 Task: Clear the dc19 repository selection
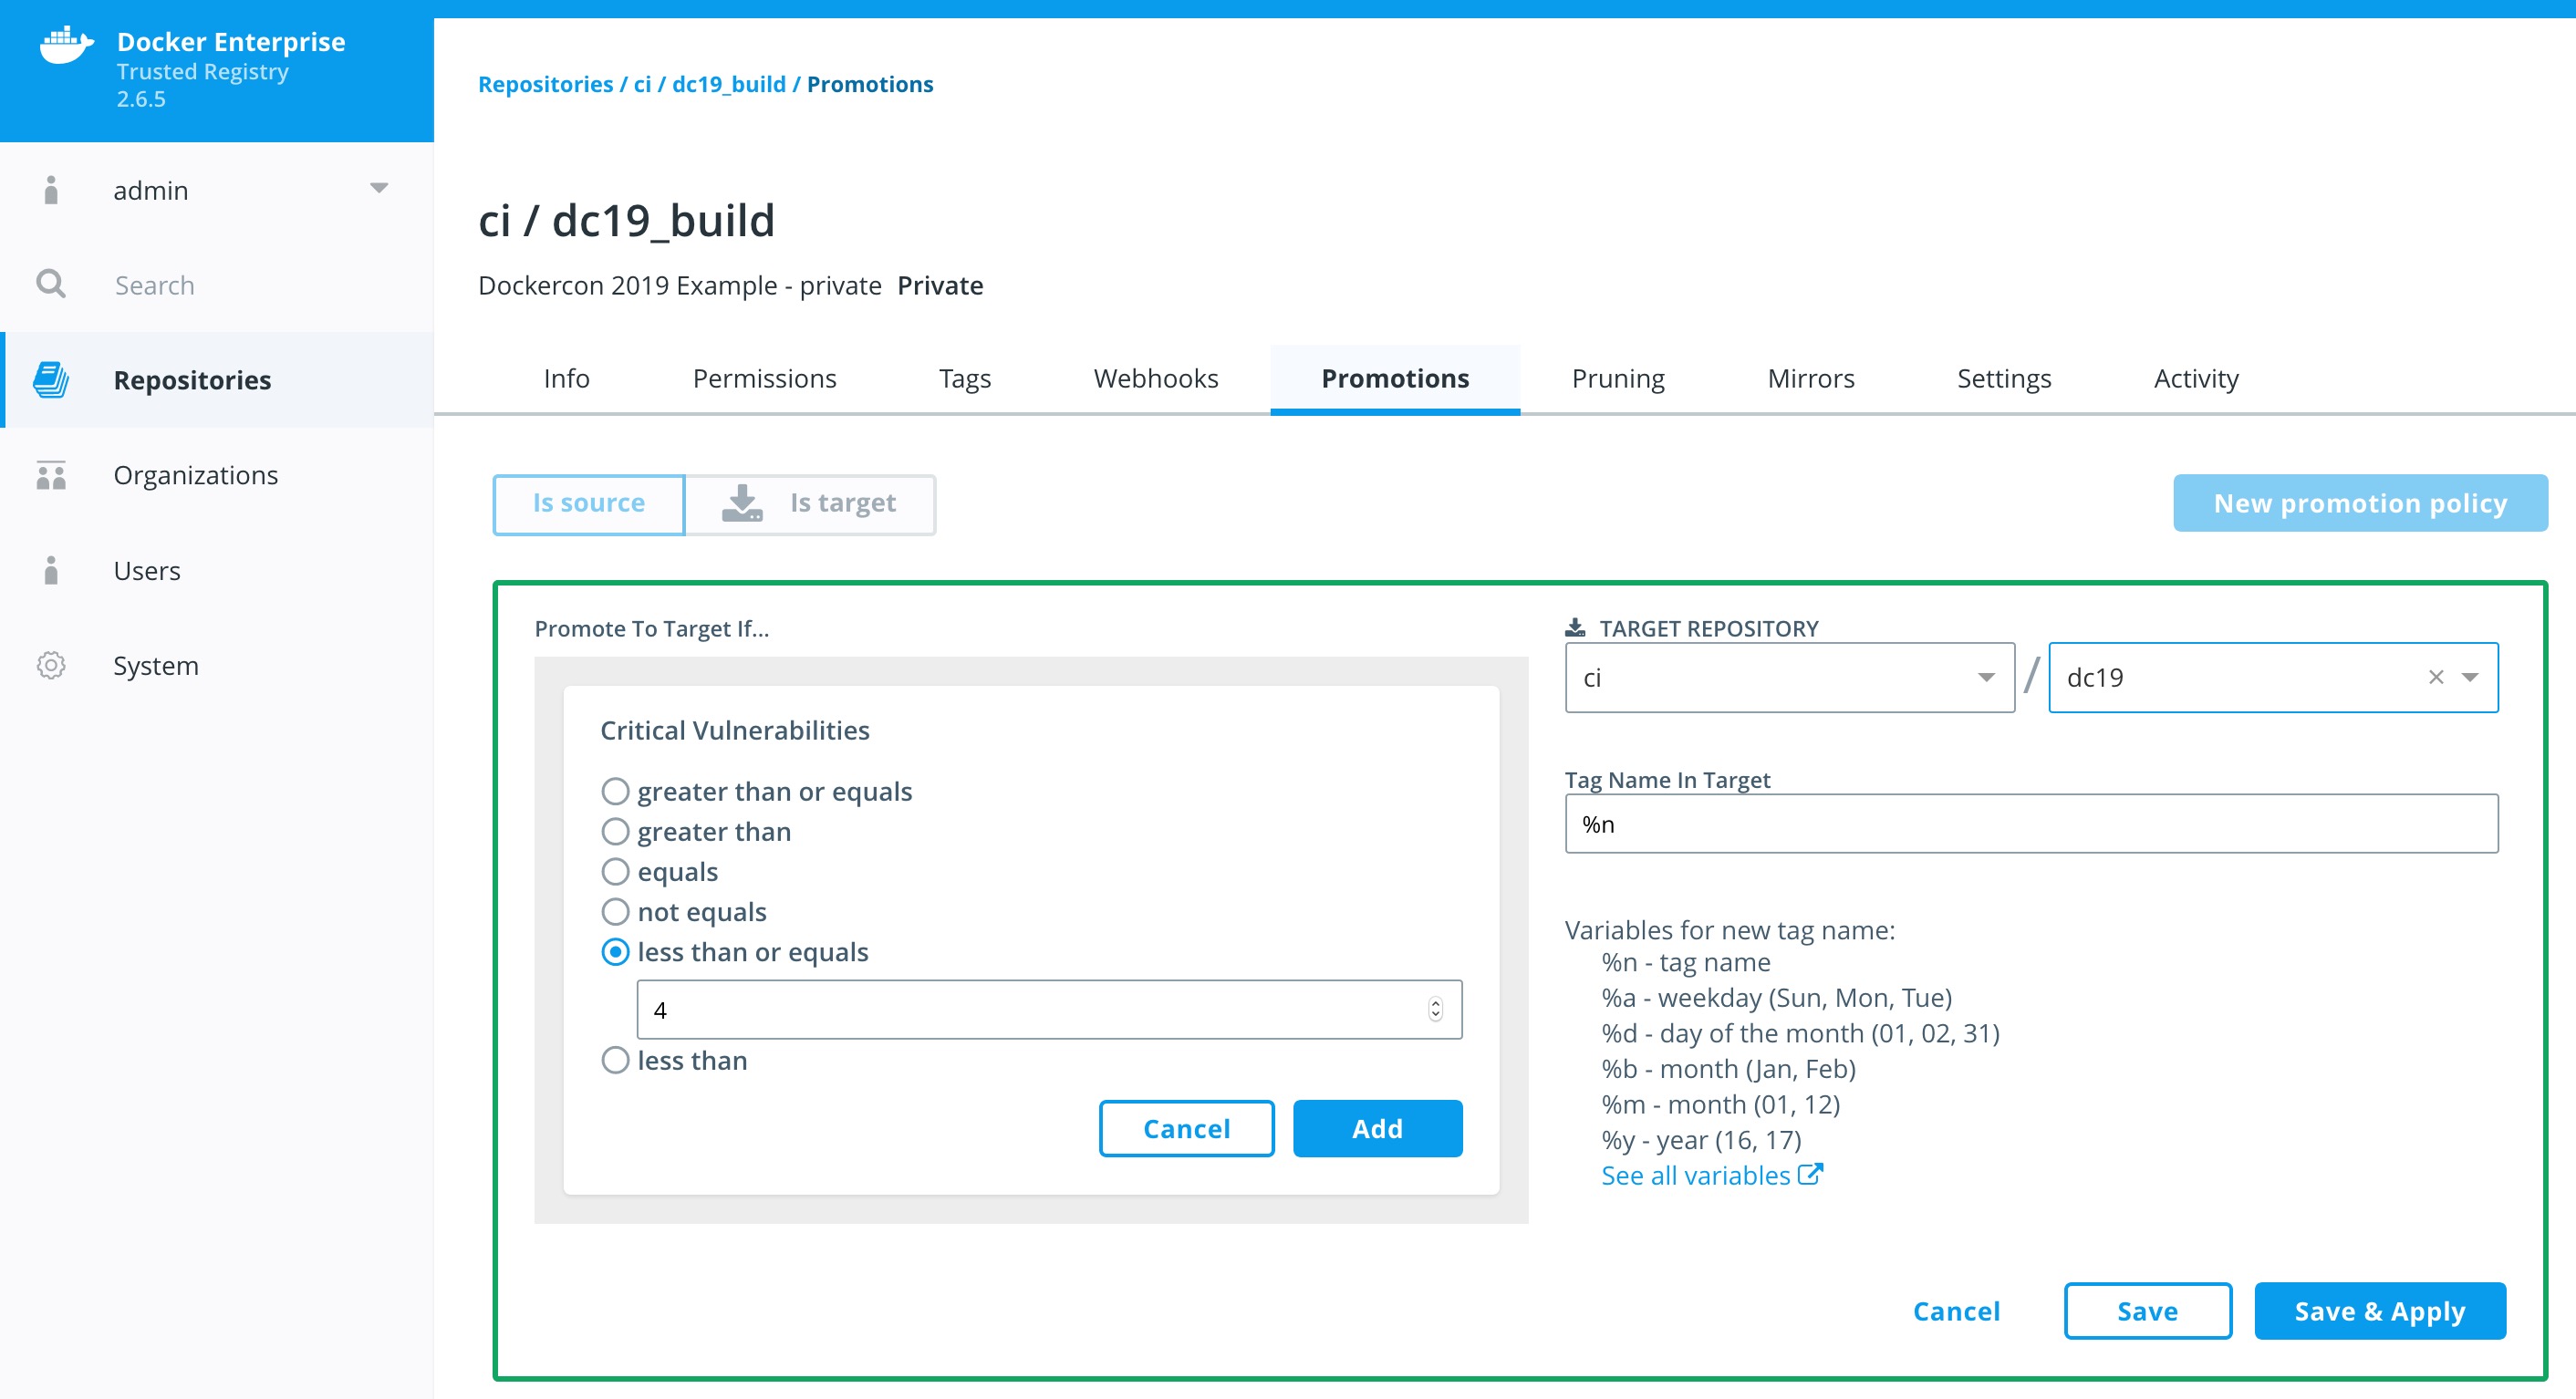coord(2436,677)
